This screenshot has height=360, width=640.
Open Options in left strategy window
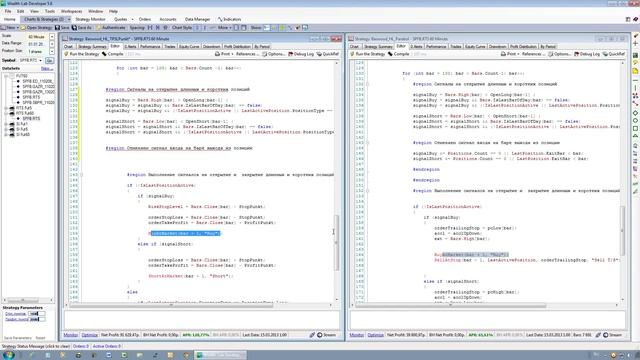click(x=274, y=54)
